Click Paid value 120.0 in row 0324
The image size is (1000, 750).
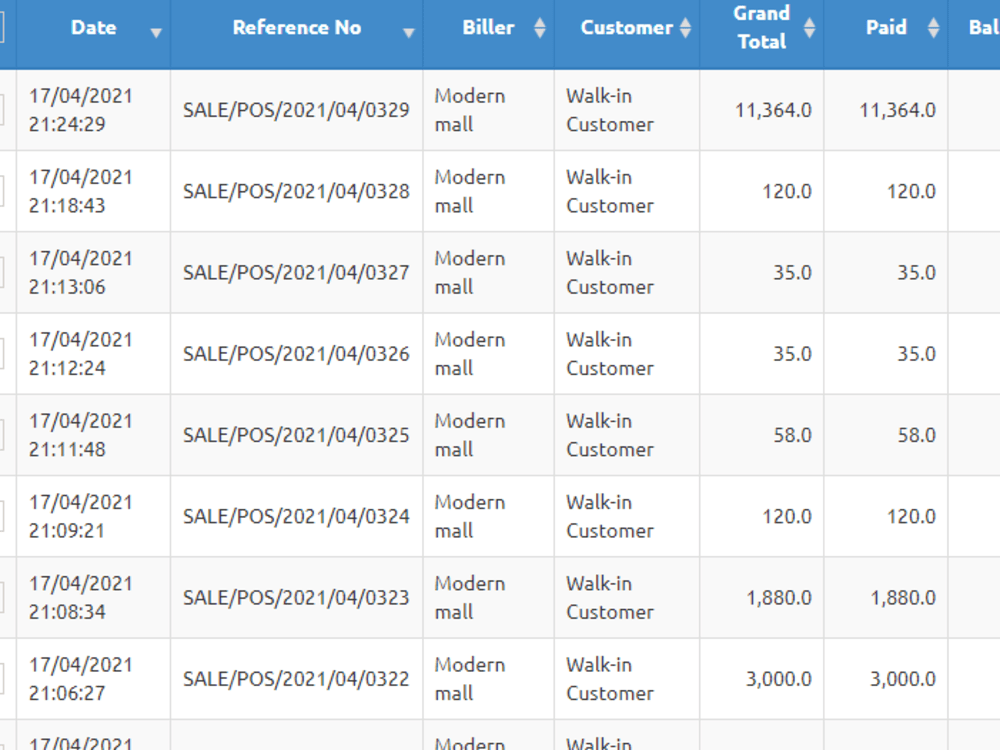(911, 517)
